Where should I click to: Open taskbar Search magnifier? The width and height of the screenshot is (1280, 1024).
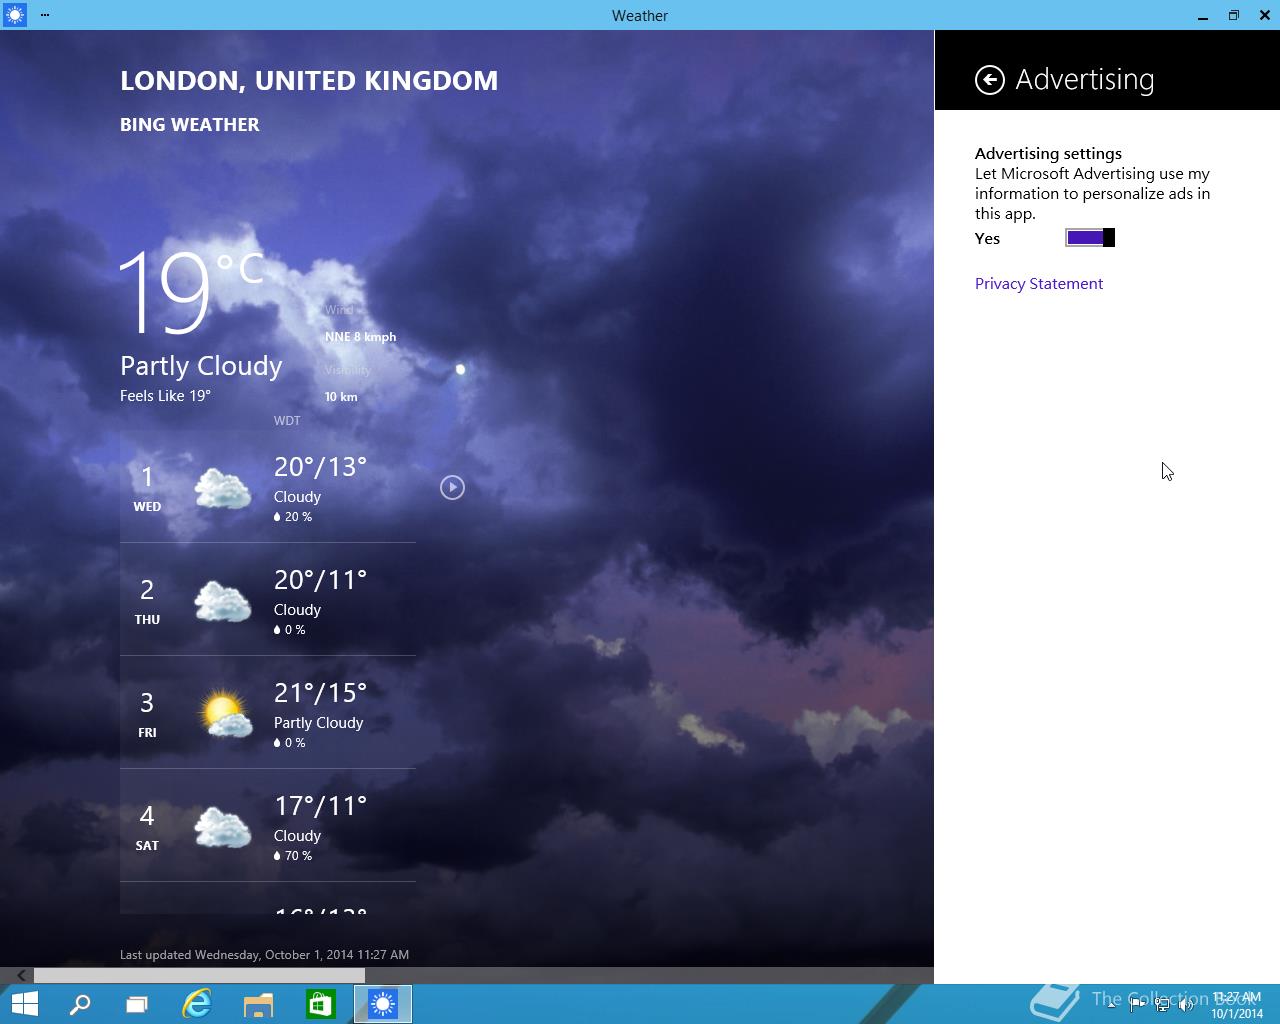pos(80,1004)
